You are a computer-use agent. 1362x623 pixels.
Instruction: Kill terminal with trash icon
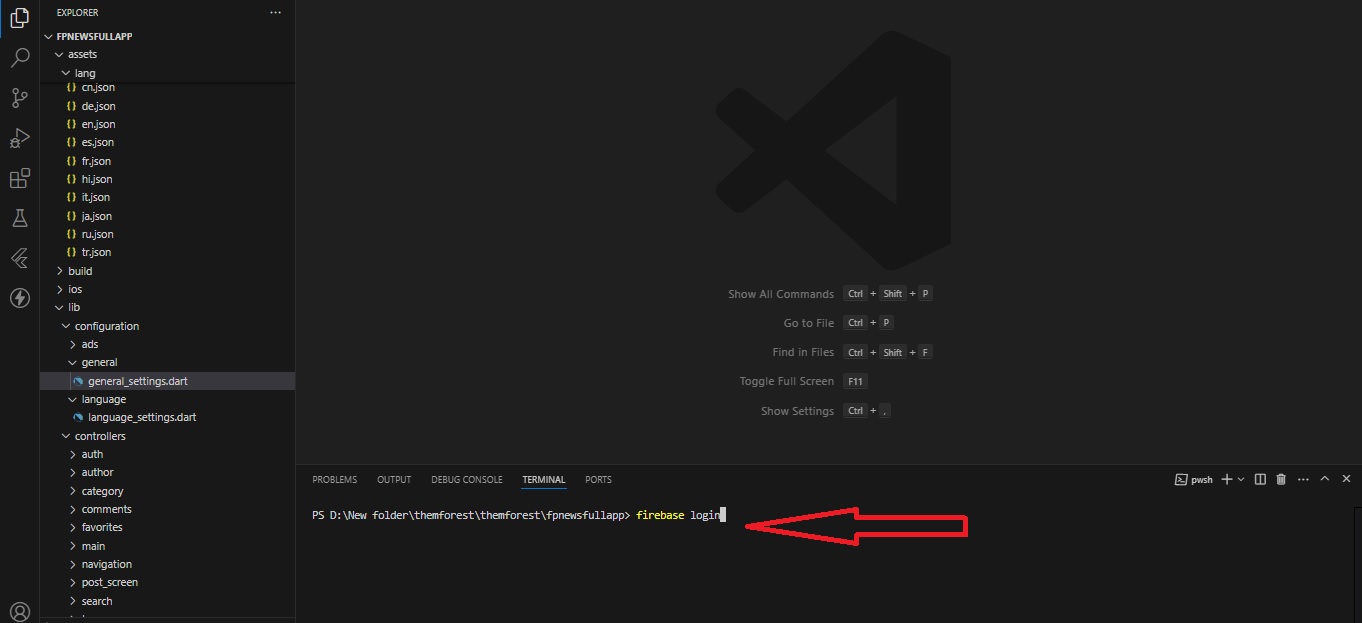point(1281,480)
